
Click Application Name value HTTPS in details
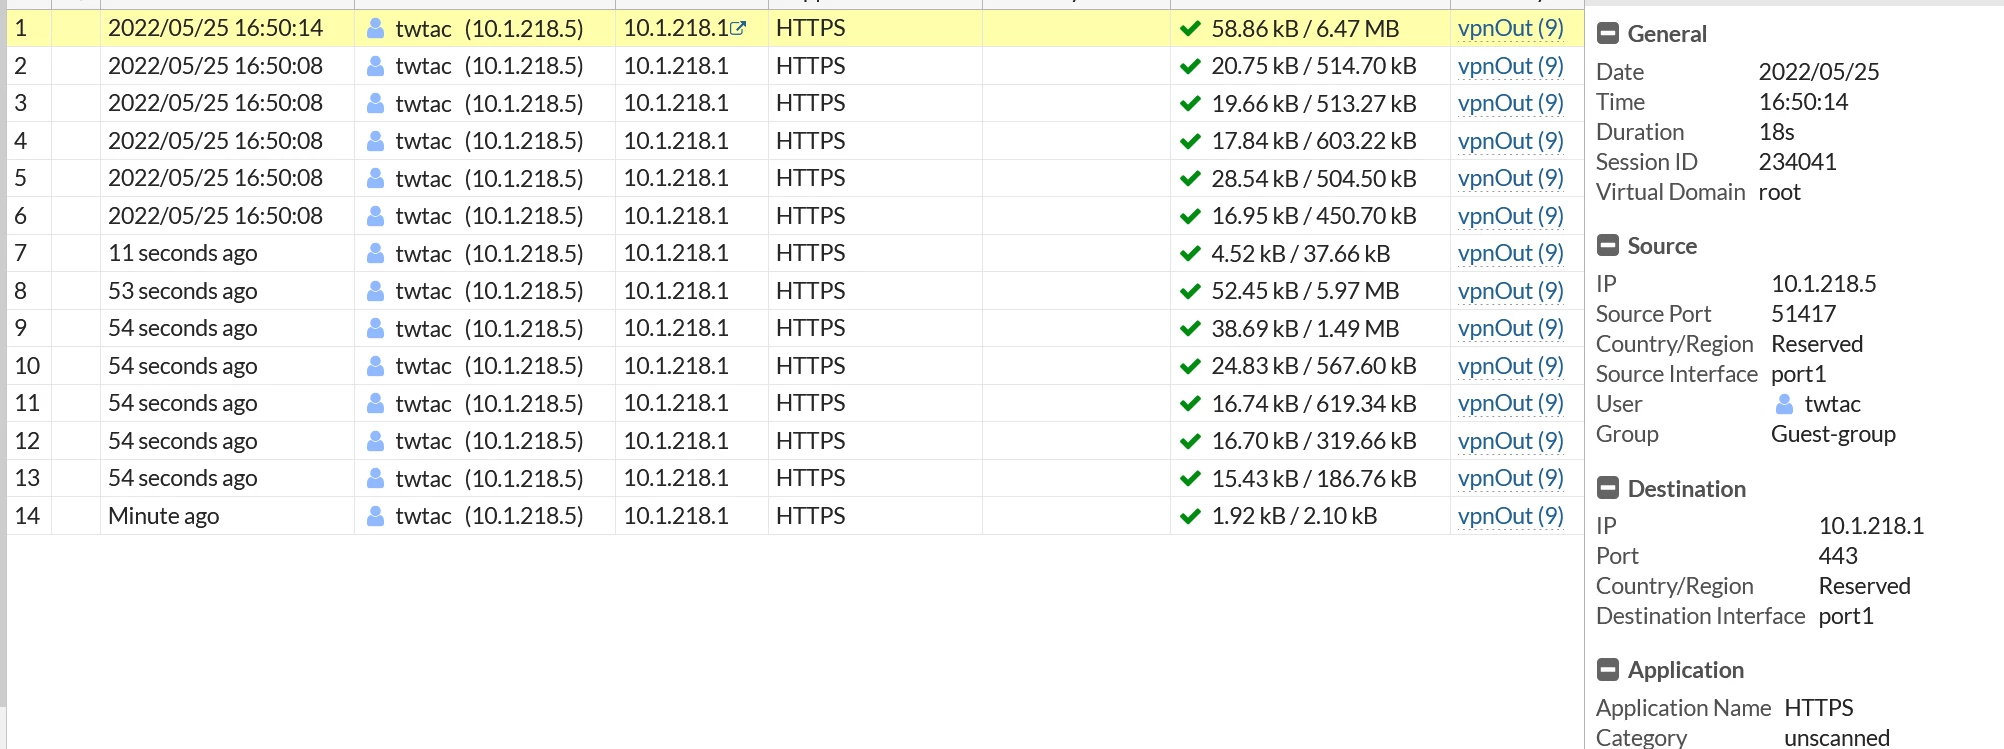1819,708
